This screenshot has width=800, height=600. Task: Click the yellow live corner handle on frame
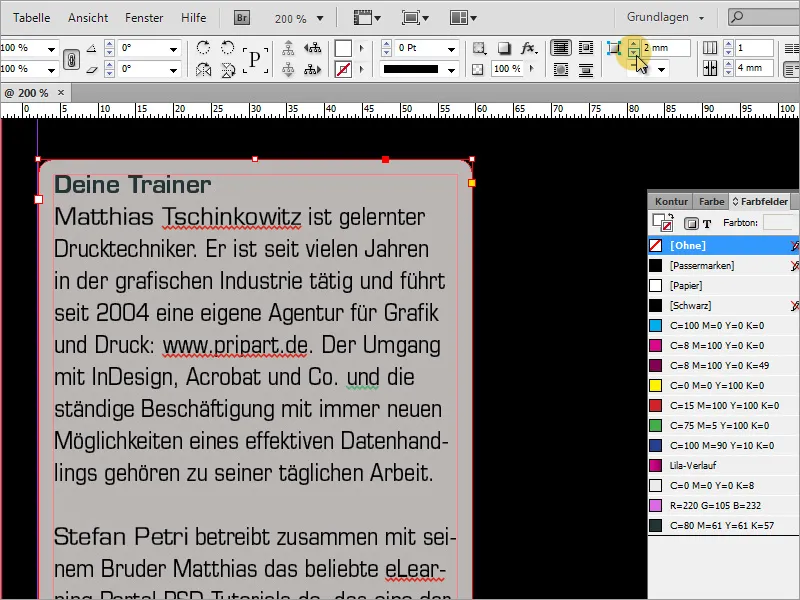point(471,183)
